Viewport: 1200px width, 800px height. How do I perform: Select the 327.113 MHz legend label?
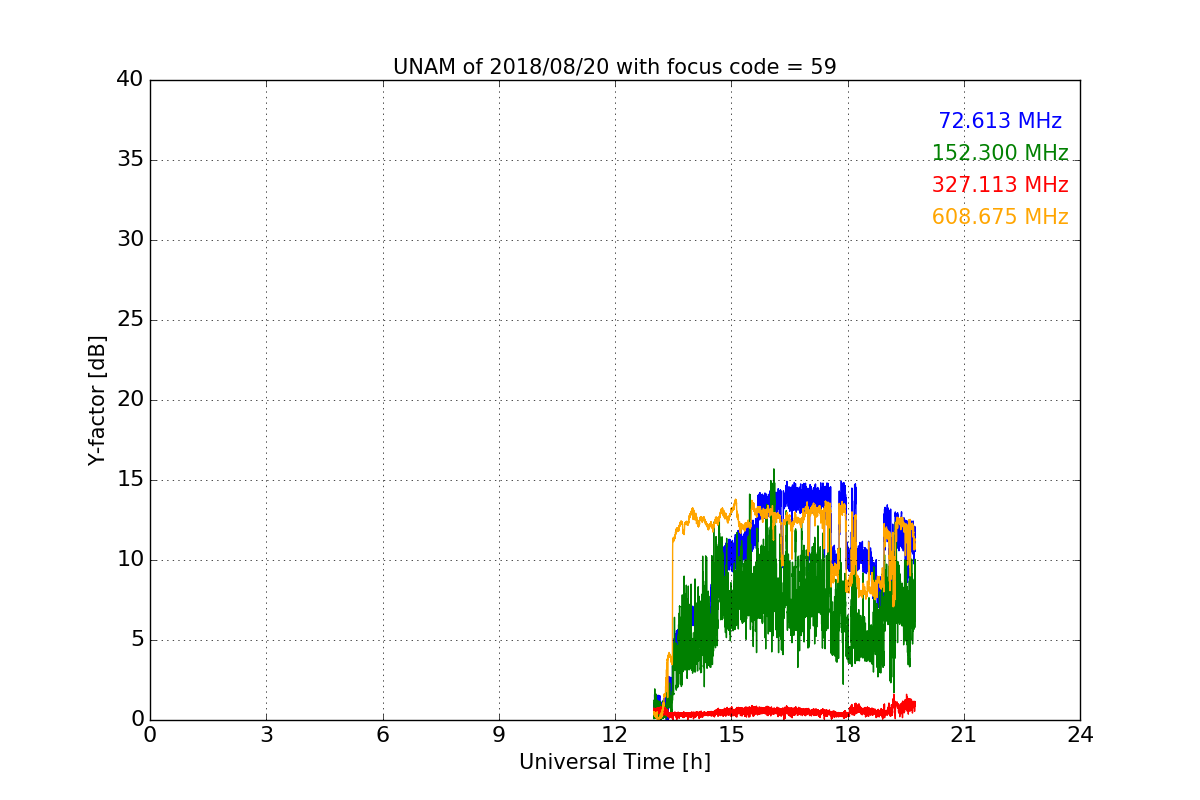point(1000,185)
